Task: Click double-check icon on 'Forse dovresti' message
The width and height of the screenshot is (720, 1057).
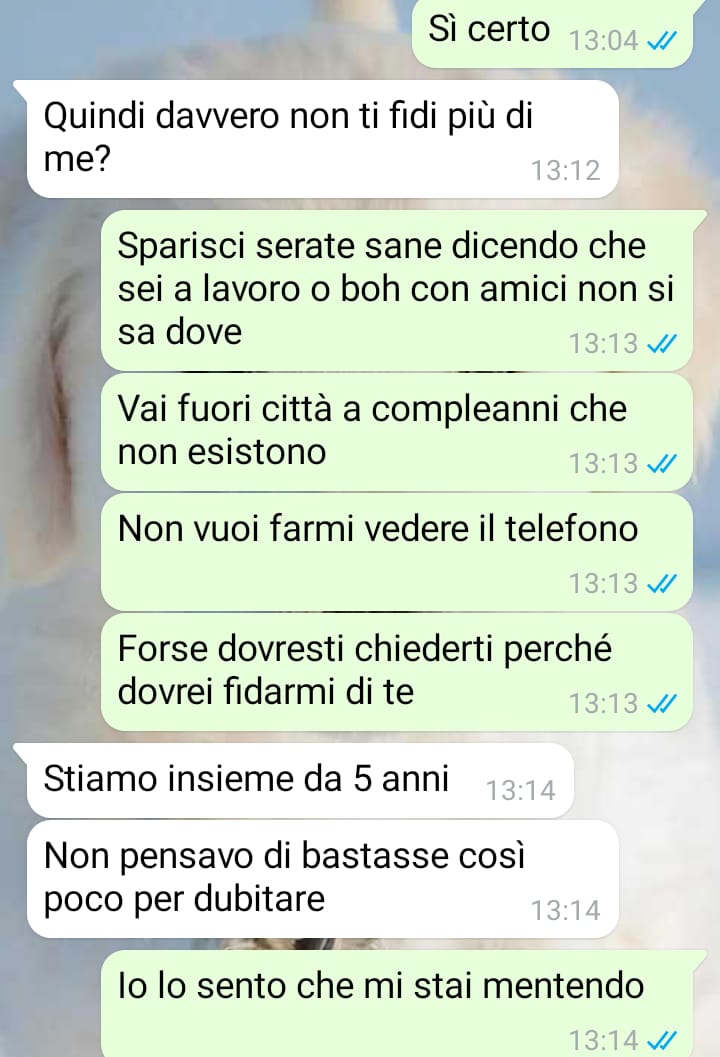Action: pyautogui.click(x=661, y=704)
